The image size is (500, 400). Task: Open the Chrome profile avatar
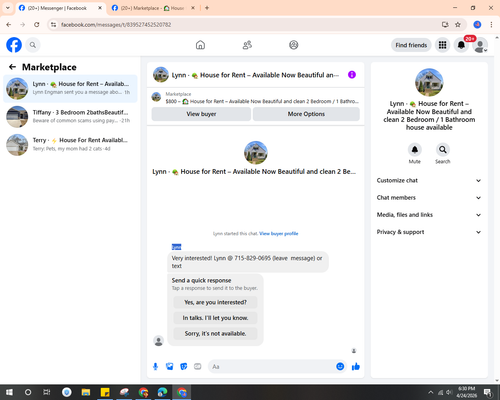pyautogui.click(x=477, y=25)
